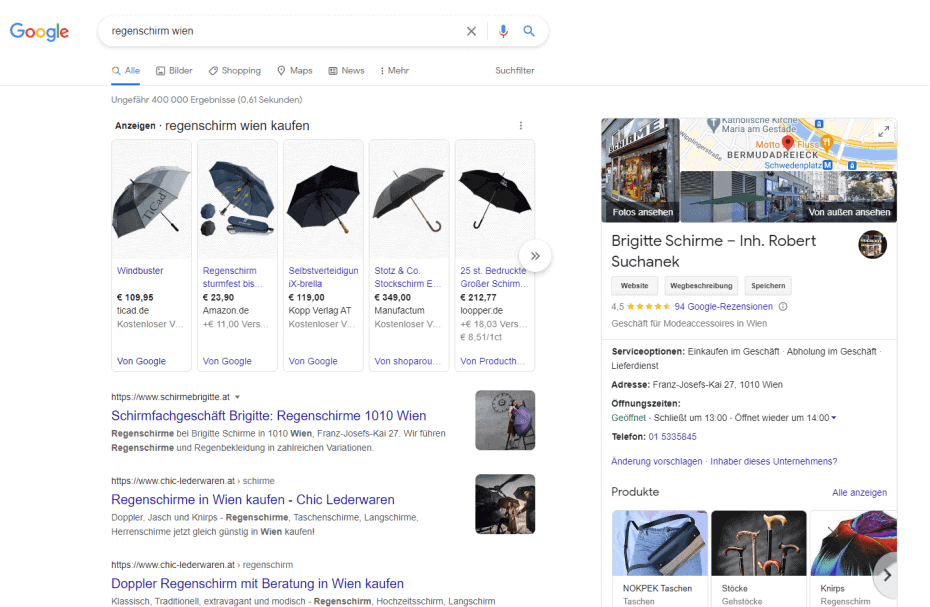Open the NOKPEK Taschen product thumbnail
The image size is (930, 607).
point(660,543)
